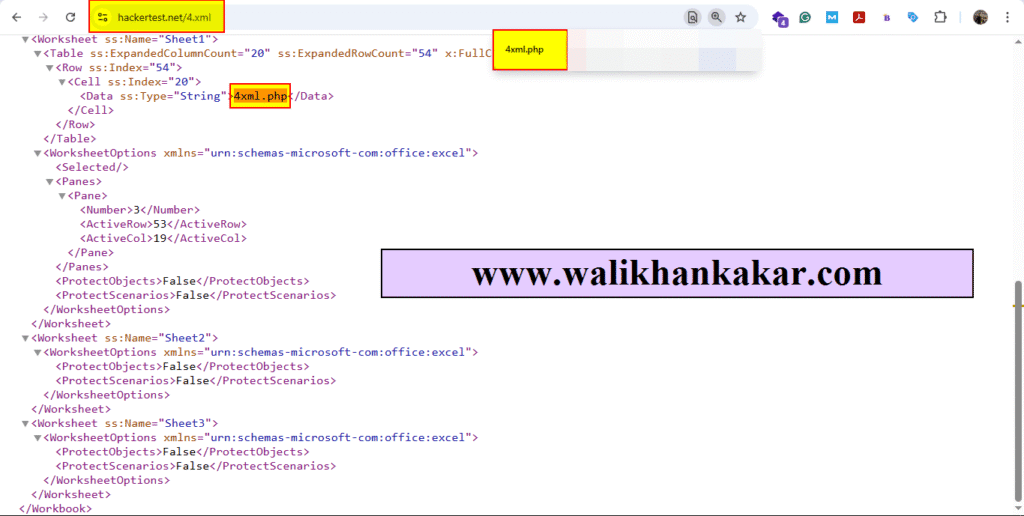
Task: Click ProtectObjects False under Sheet1
Action: tap(182, 281)
